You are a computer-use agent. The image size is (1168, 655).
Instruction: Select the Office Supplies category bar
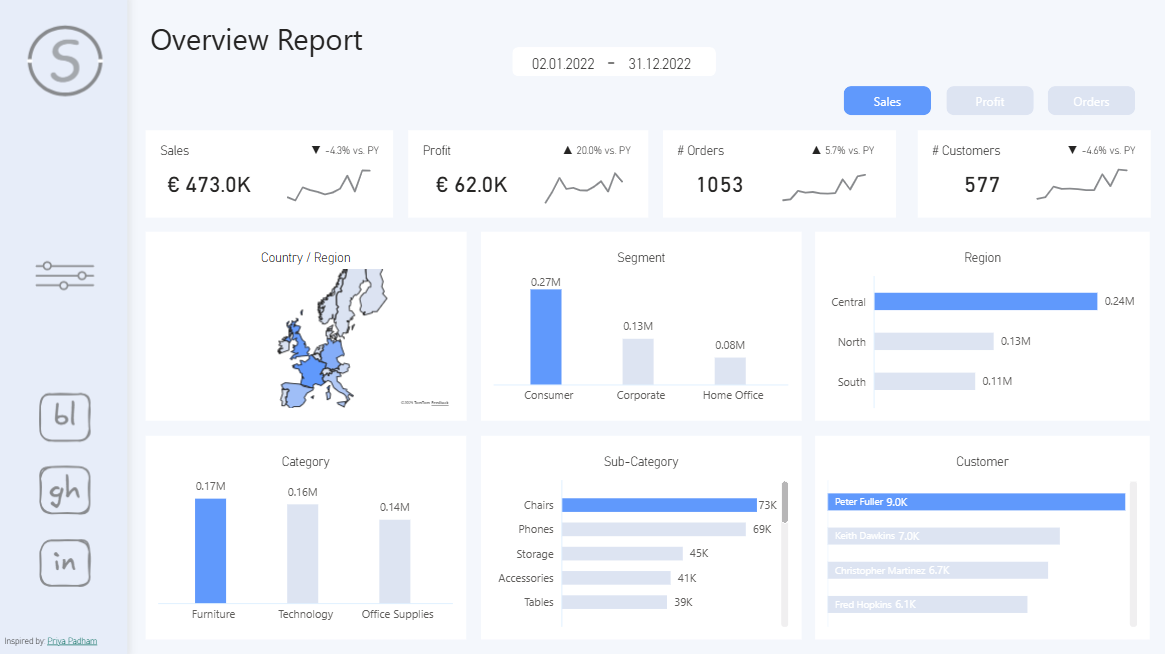tap(395, 561)
